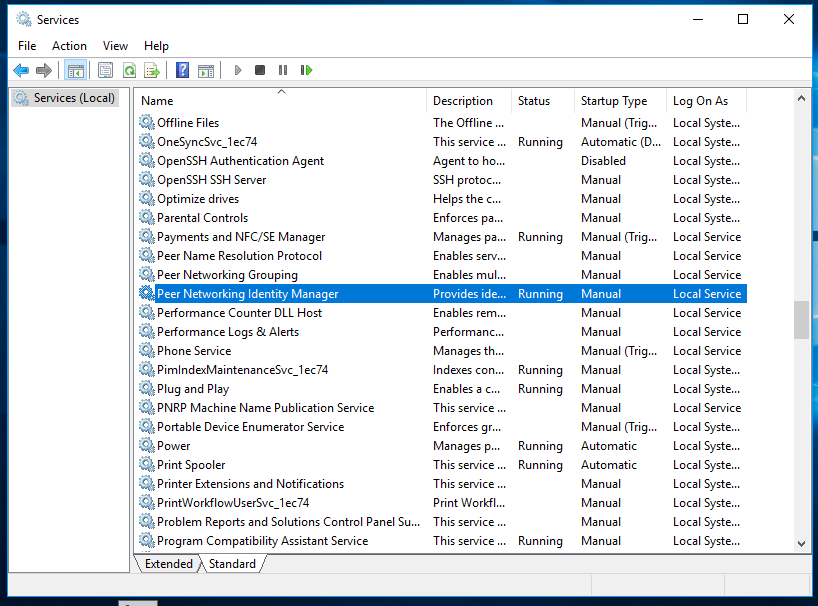
Task: Click the Export List toolbar icon
Action: 152,70
